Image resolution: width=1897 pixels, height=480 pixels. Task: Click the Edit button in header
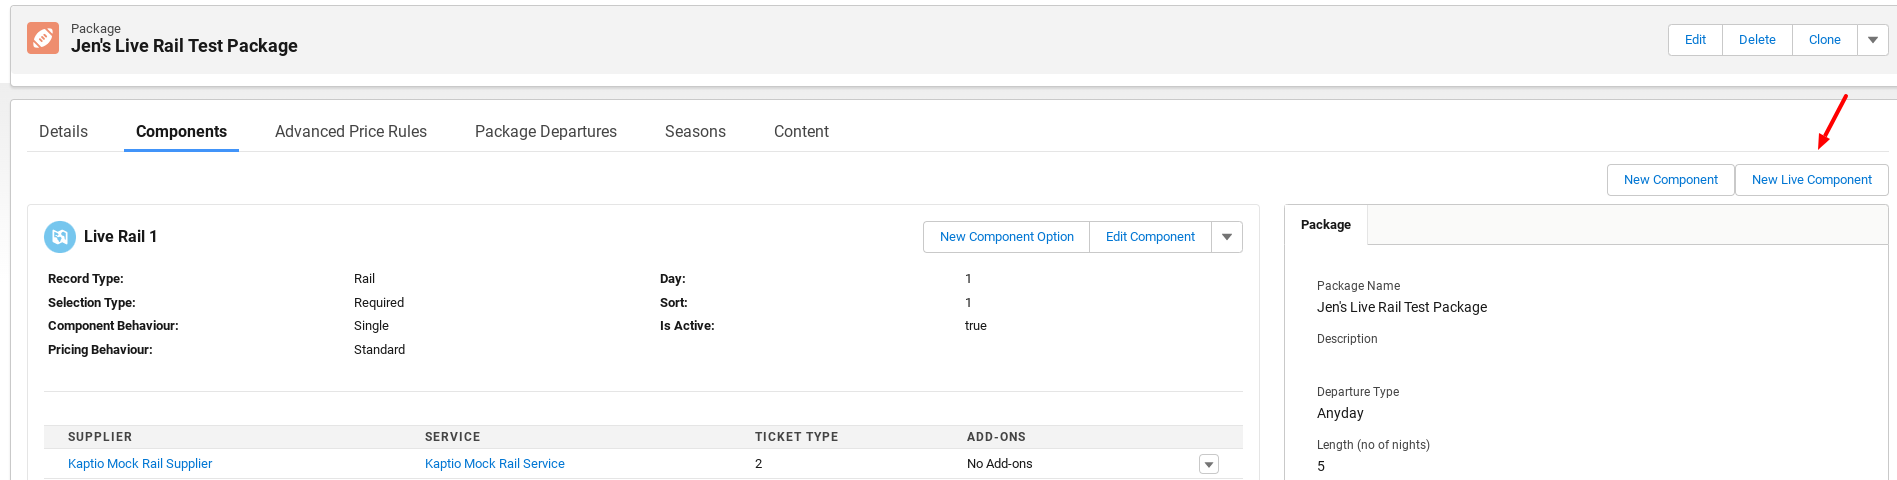pyautogui.click(x=1695, y=40)
